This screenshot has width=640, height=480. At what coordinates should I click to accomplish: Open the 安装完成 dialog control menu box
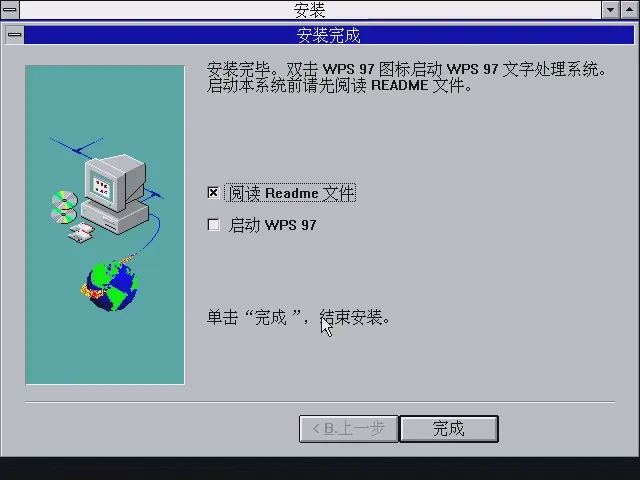coord(15,35)
